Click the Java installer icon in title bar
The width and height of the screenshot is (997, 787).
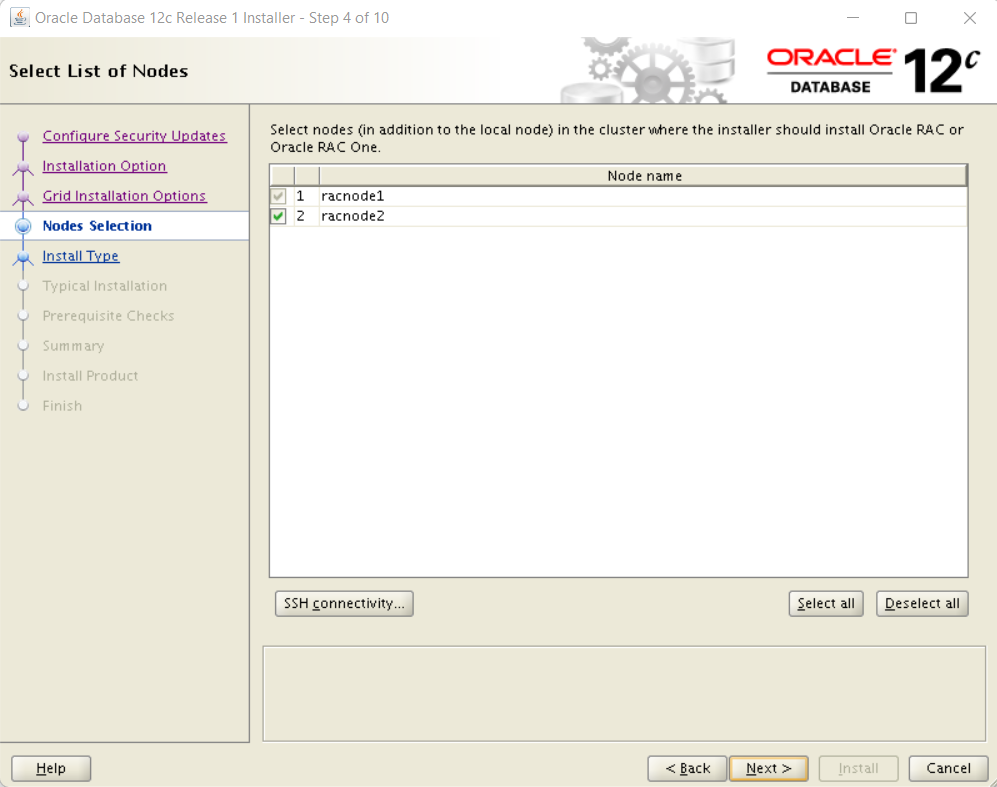click(20, 17)
